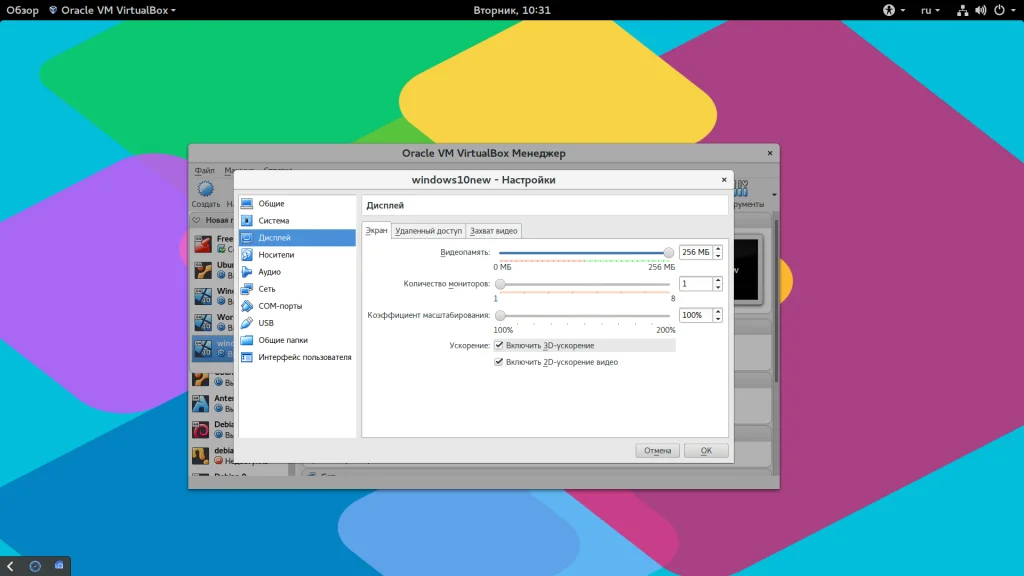Confirm settings with the OK button
This screenshot has height=576, width=1024.
pyautogui.click(x=706, y=451)
